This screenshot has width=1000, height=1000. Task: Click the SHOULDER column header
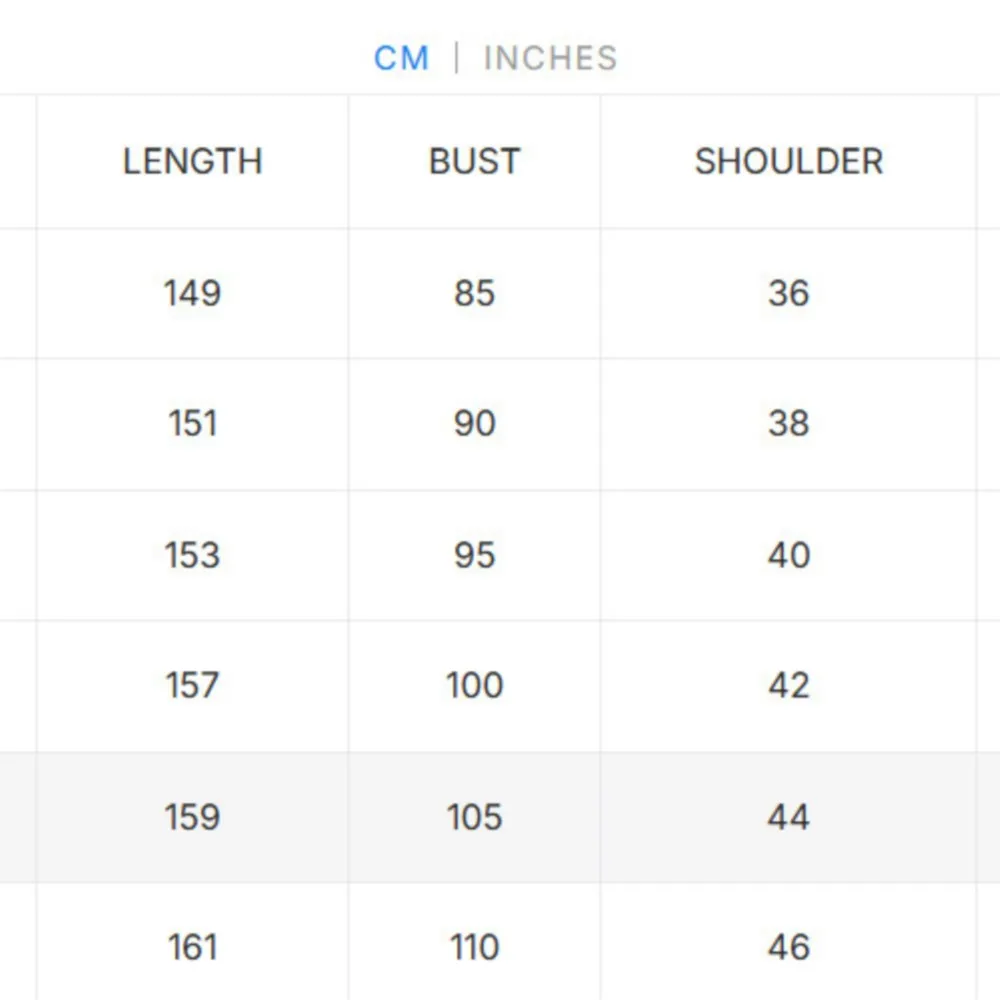pos(789,161)
